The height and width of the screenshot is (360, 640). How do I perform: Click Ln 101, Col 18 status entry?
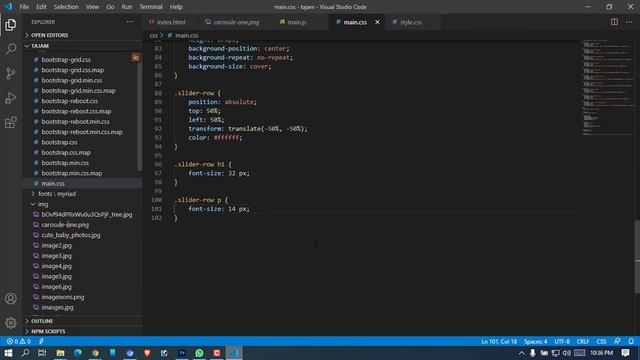(499, 341)
